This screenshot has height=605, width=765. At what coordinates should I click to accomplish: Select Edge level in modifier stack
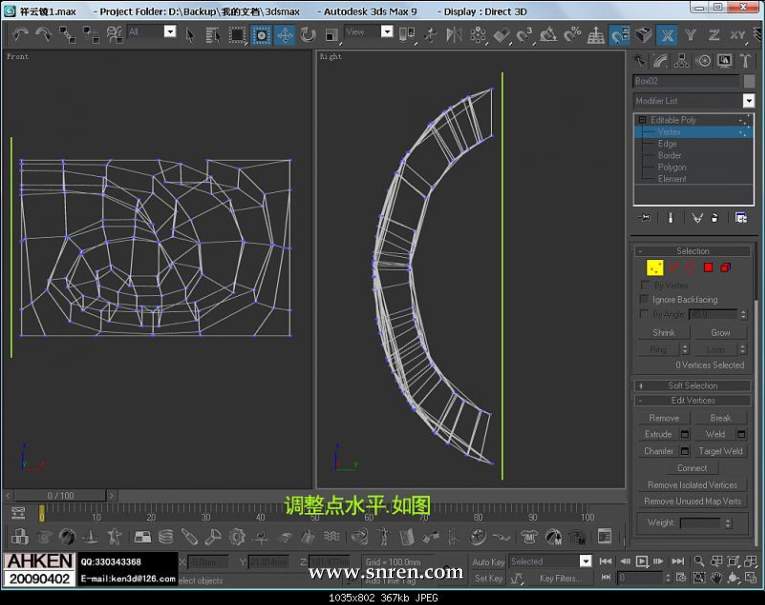(x=667, y=144)
